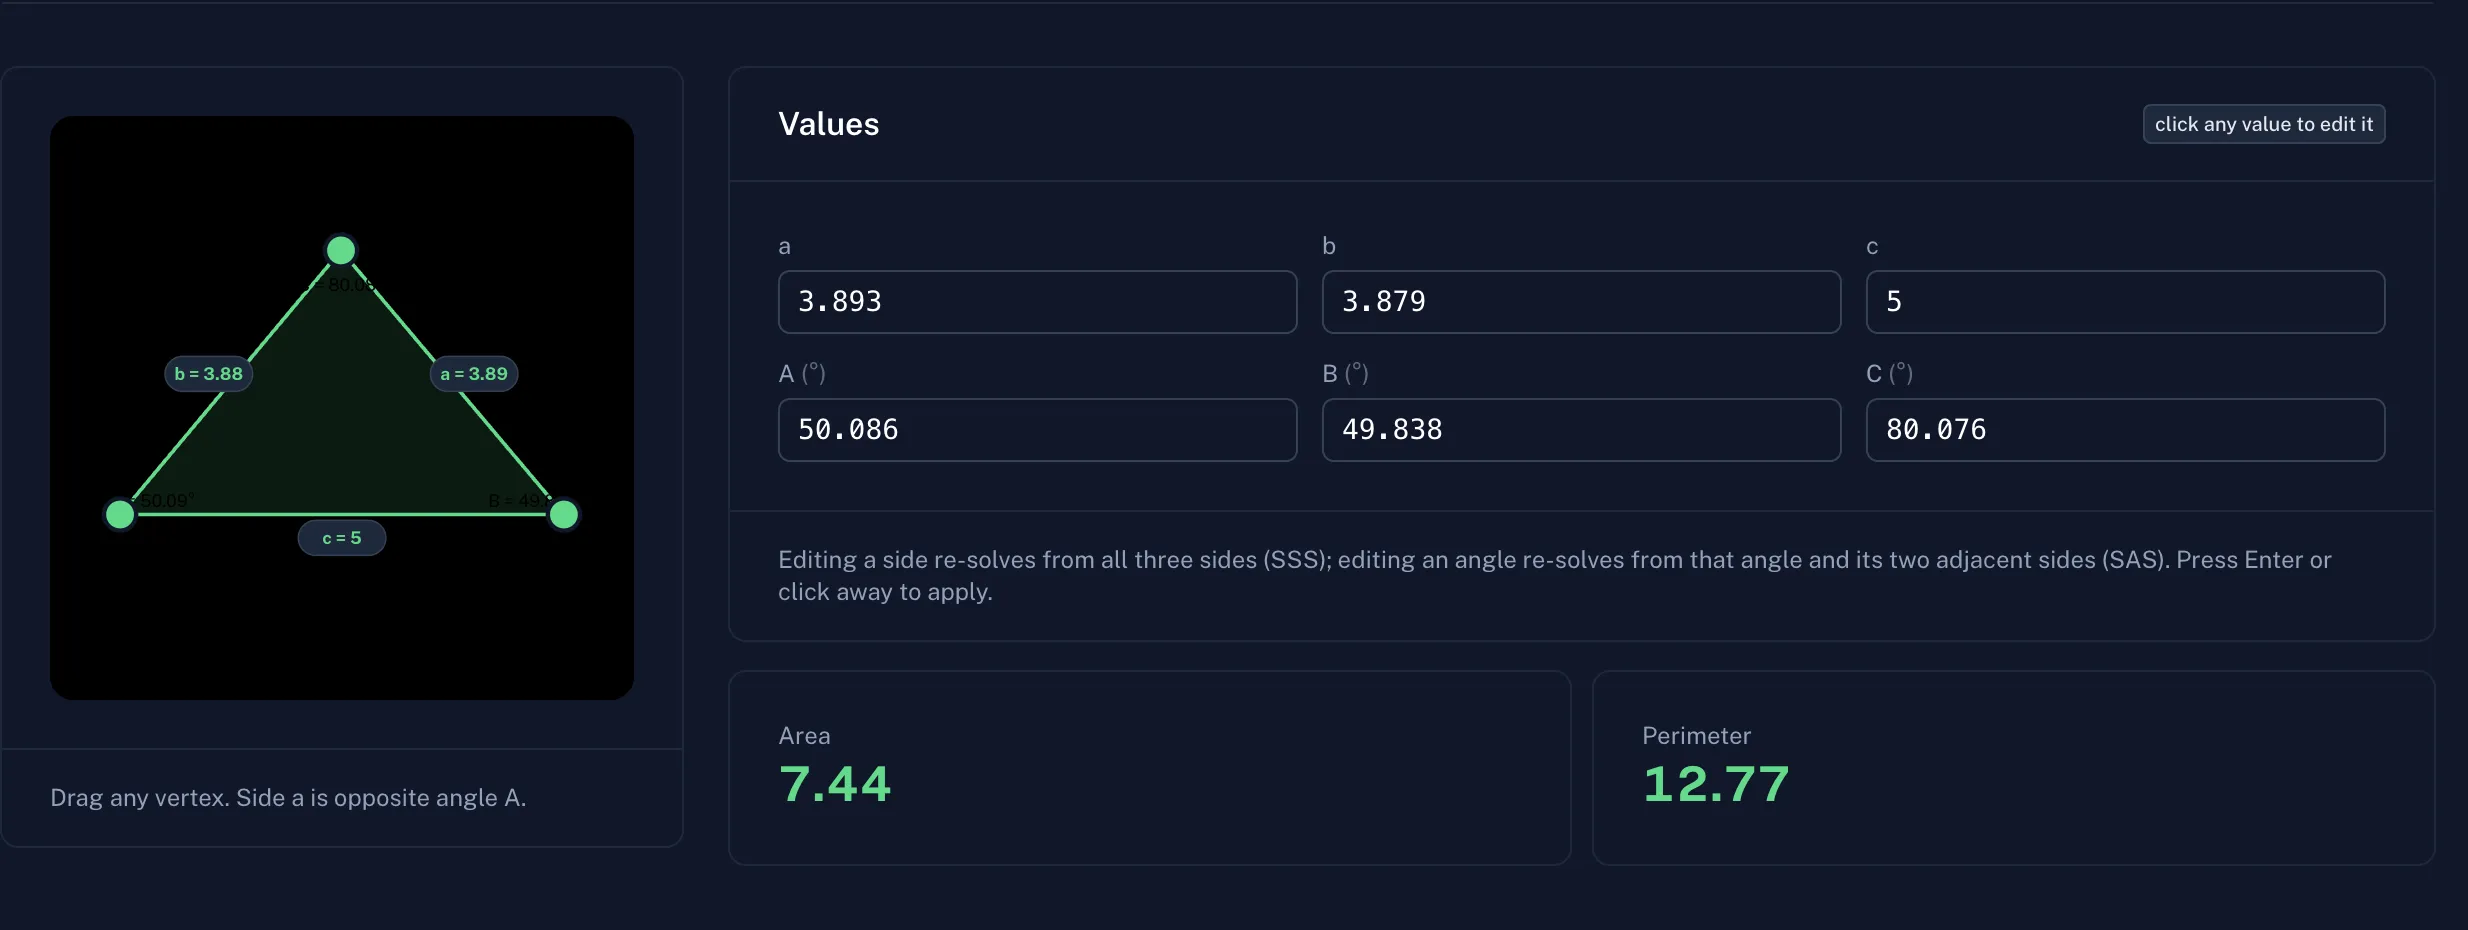This screenshot has height=930, width=2468.
Task: Click the green vertex handle at angle C apex
Action: [x=341, y=250]
